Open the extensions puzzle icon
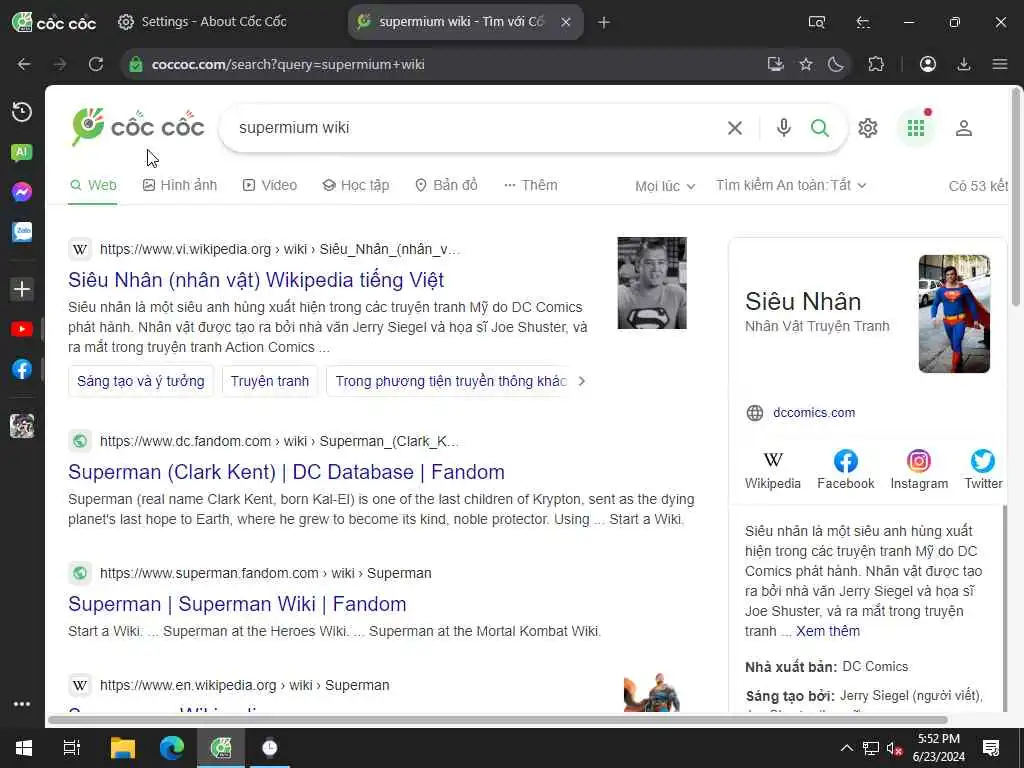The width and height of the screenshot is (1024, 768). [876, 64]
